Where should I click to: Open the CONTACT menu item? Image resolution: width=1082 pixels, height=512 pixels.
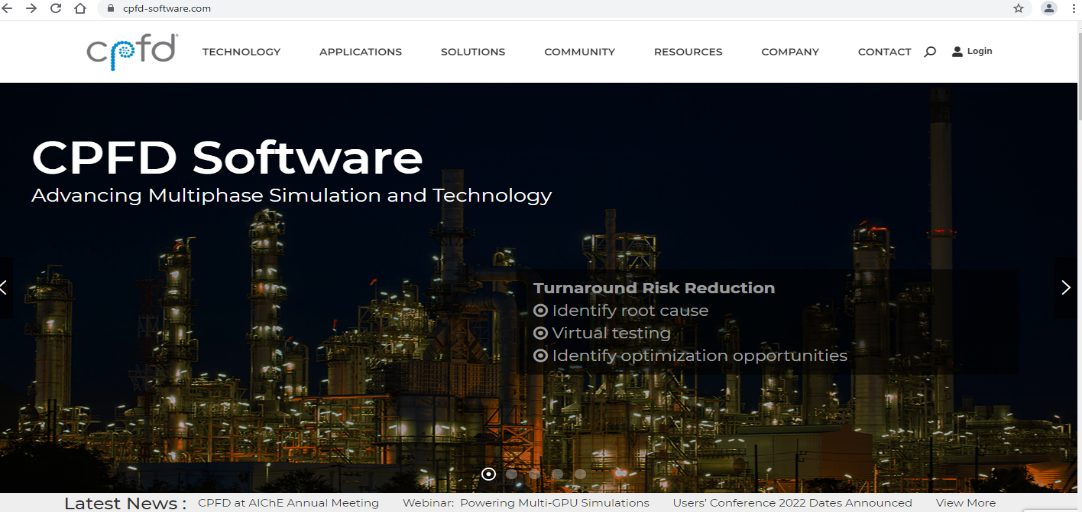point(884,52)
